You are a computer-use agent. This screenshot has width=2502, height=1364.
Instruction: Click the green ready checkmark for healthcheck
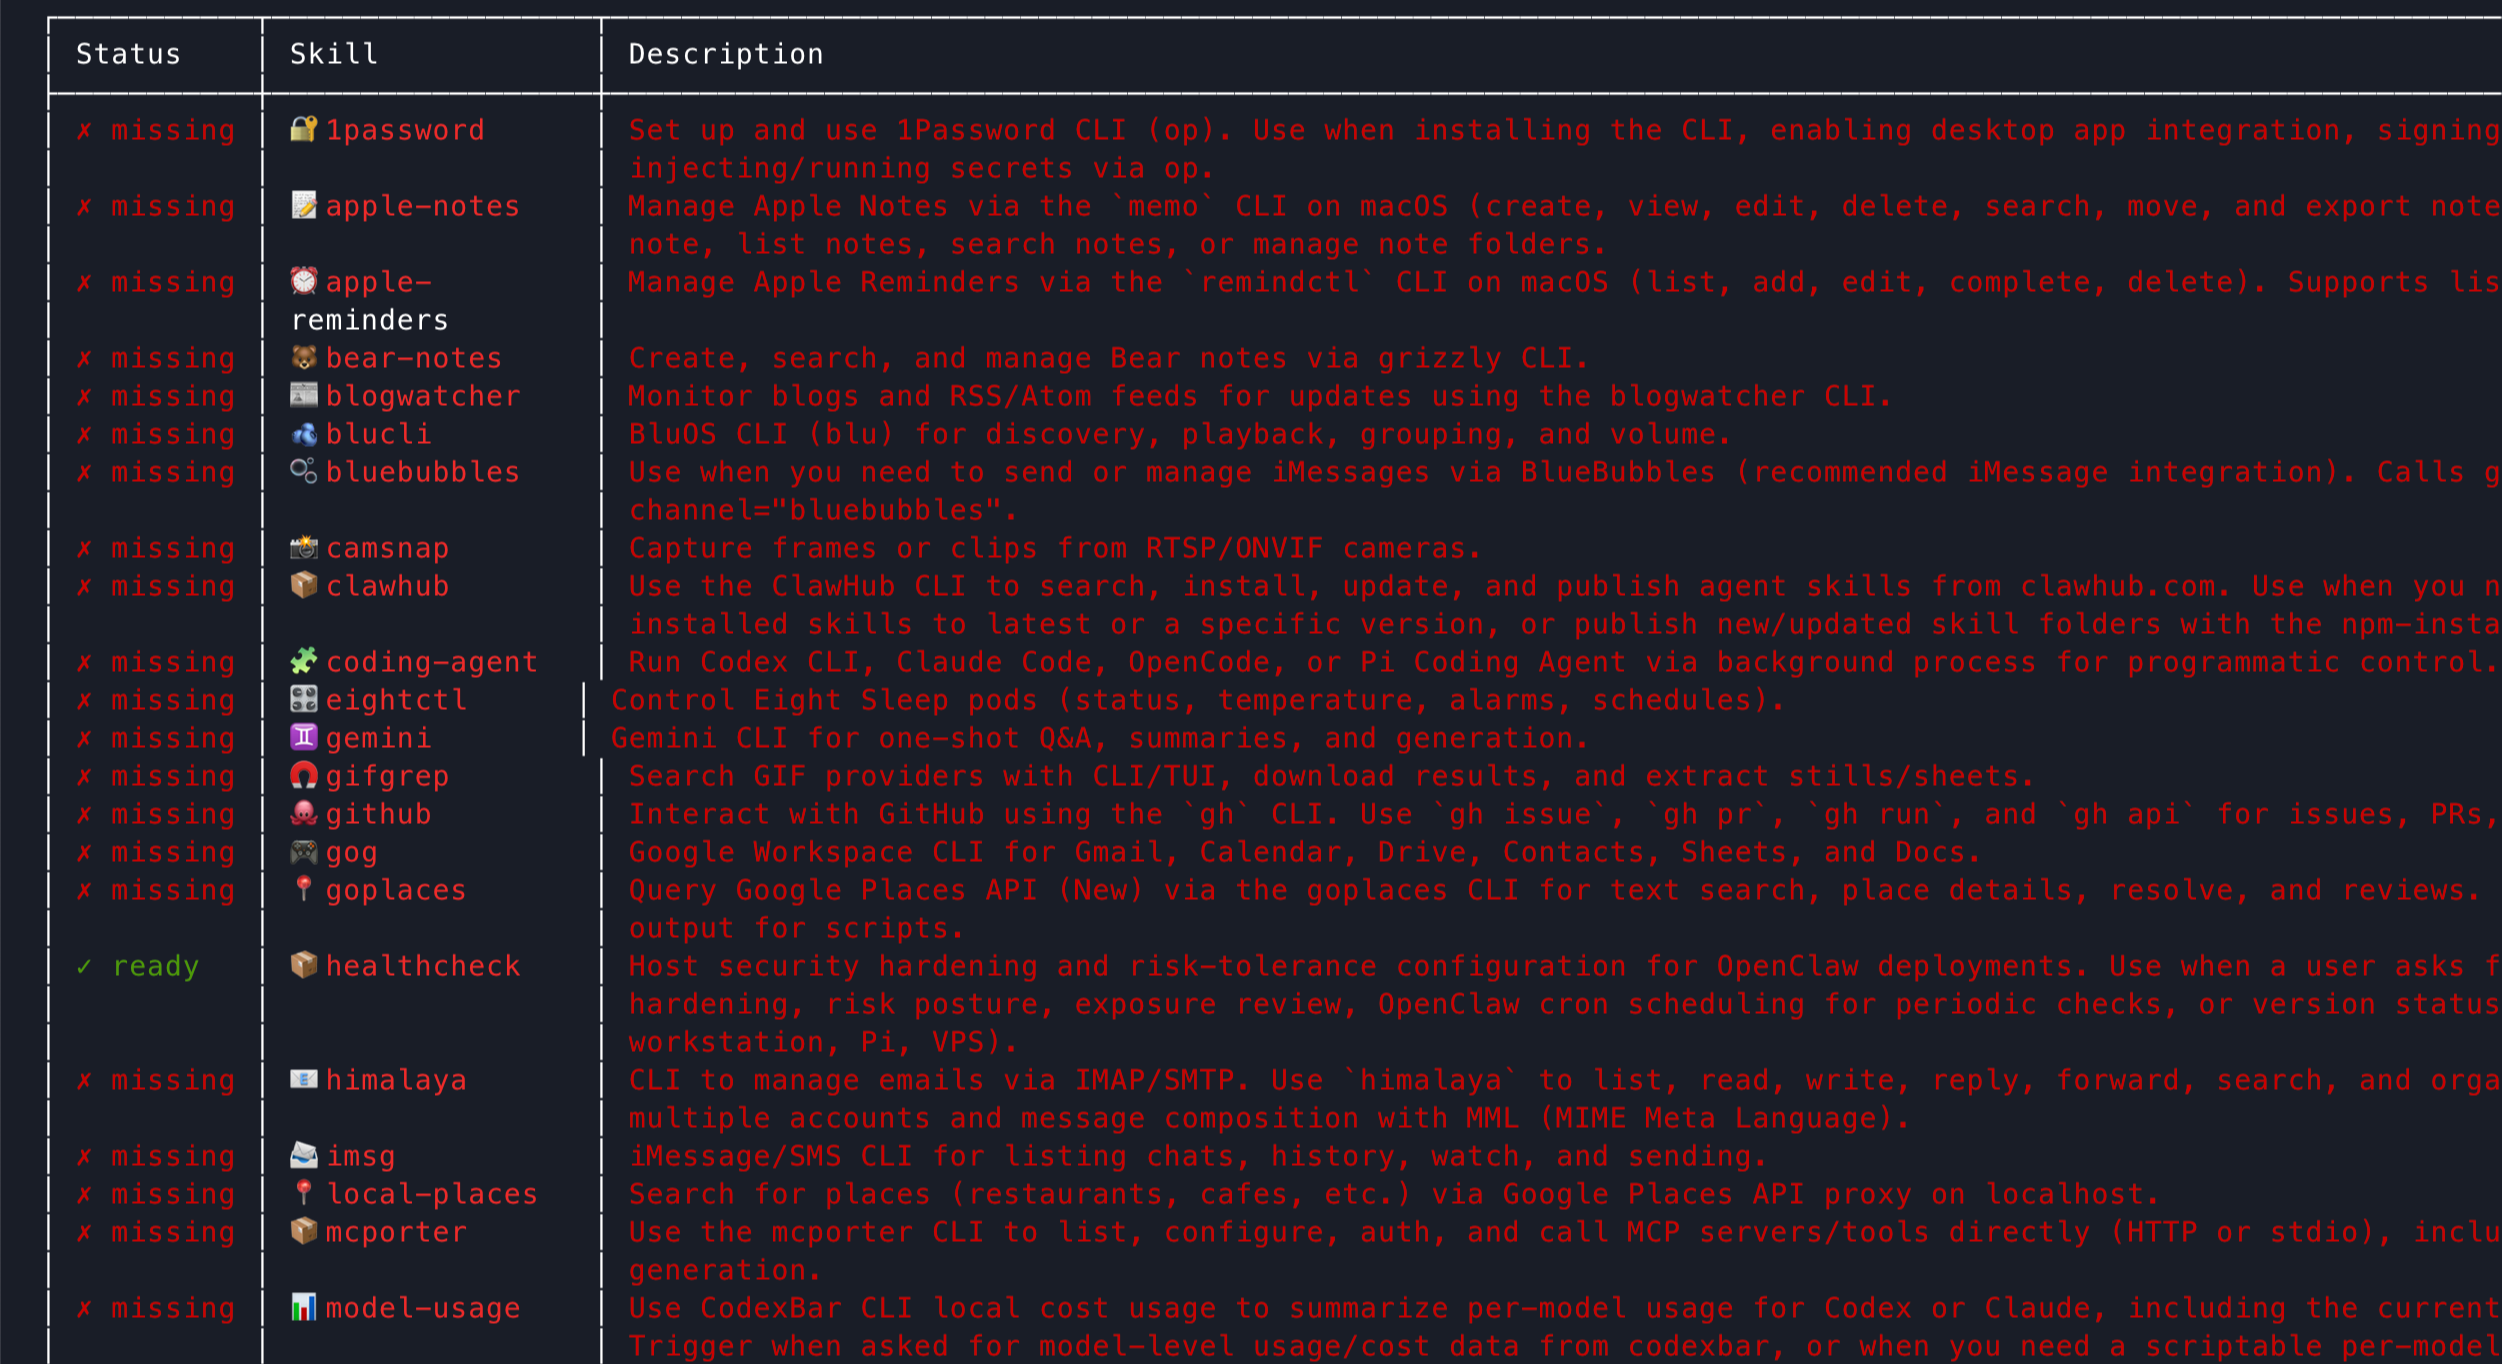tap(85, 966)
